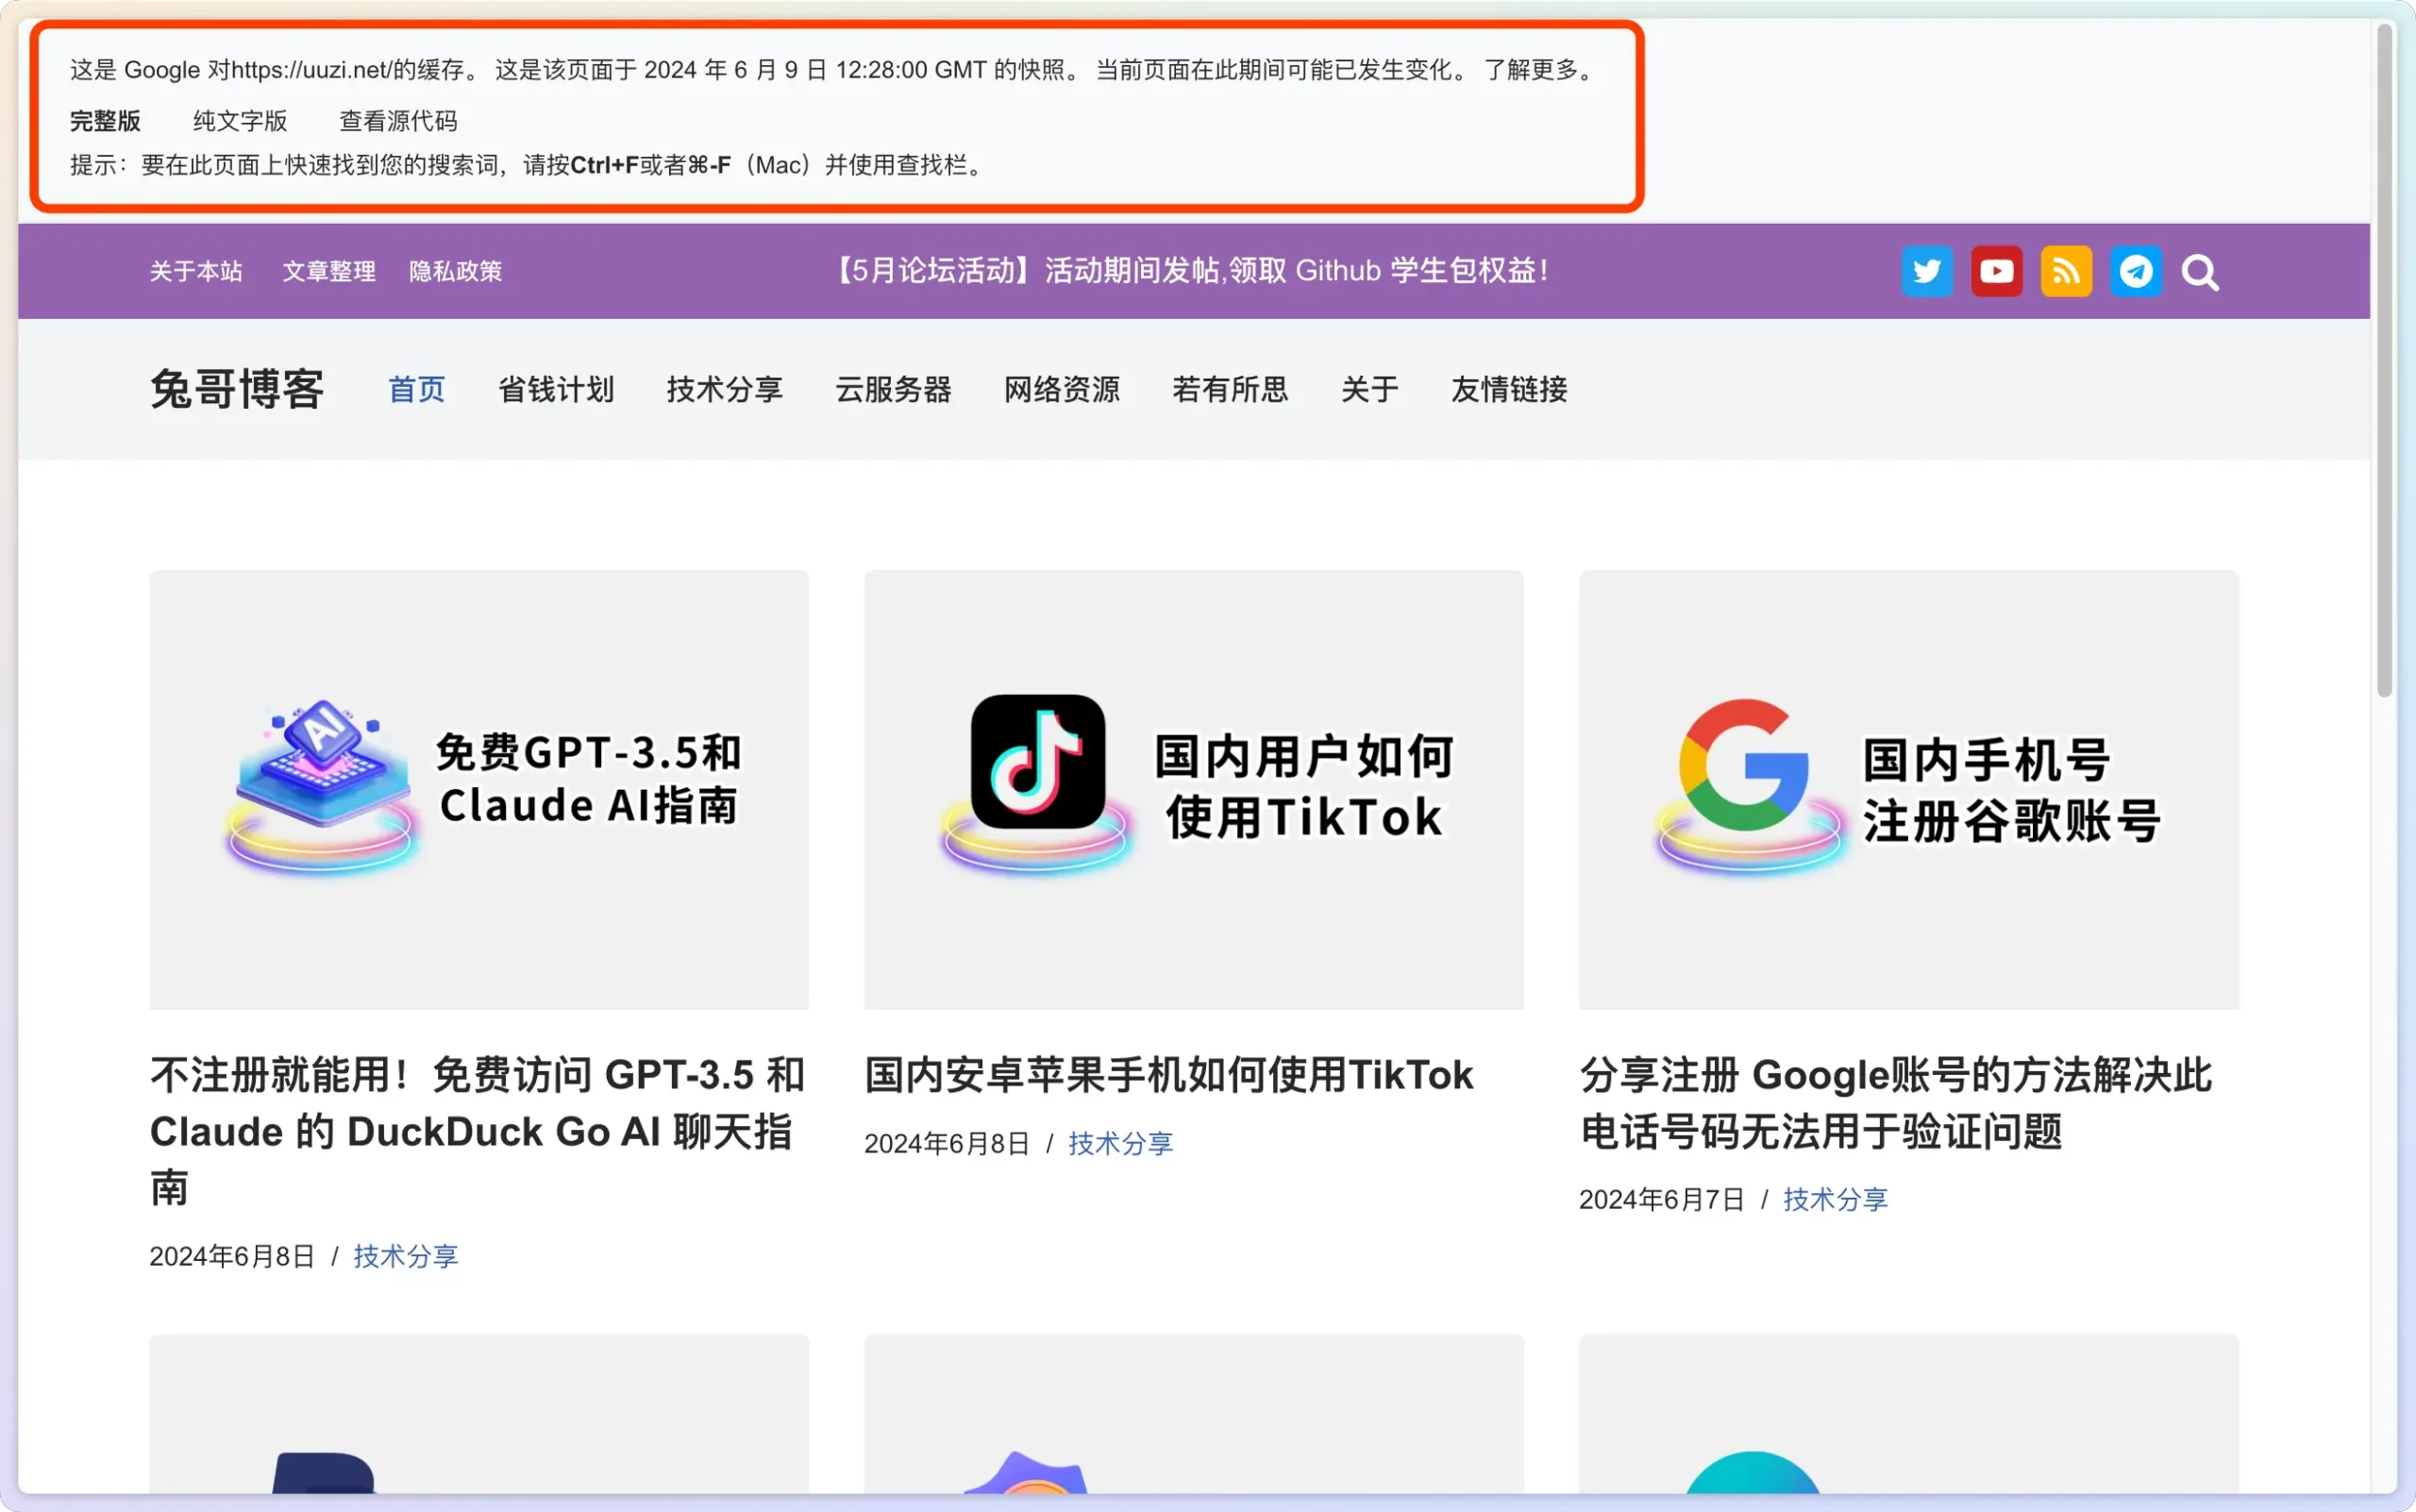Open the YouTube social icon
The image size is (2416, 1512).
coord(1997,271)
